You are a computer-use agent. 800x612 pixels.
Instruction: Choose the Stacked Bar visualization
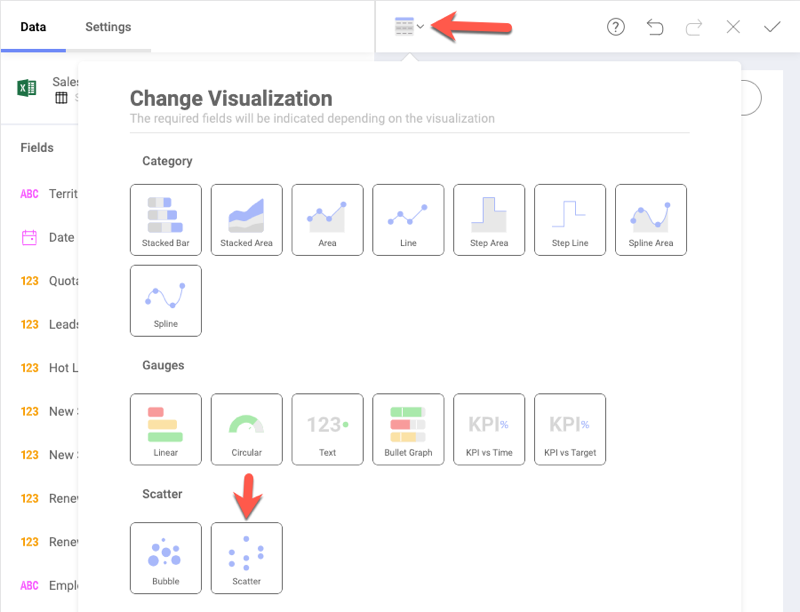click(165, 219)
